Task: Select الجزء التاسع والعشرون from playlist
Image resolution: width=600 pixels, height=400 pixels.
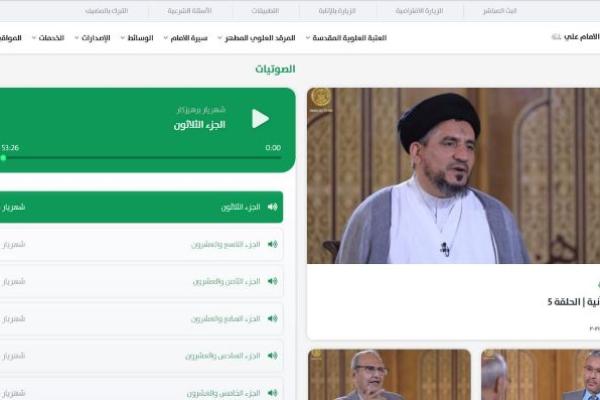Action: [141, 245]
